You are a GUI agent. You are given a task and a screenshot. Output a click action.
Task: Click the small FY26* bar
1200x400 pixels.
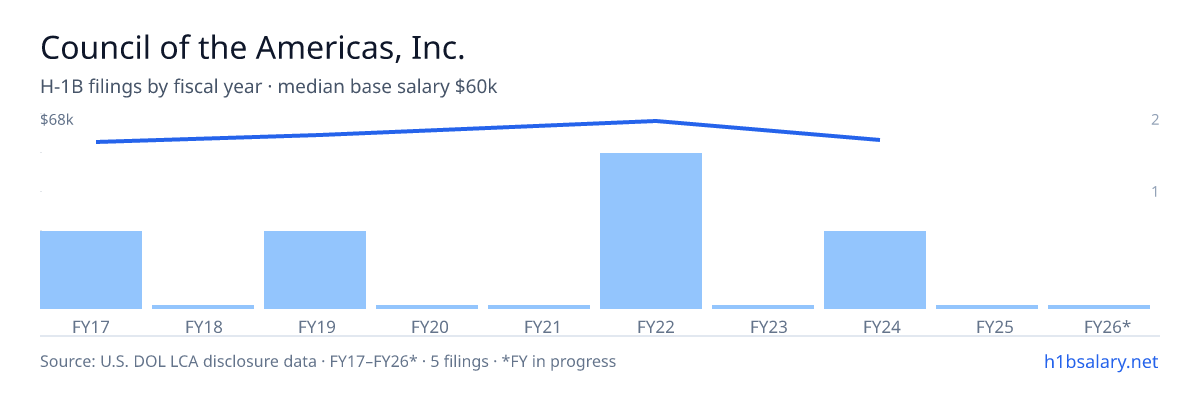coord(1099,307)
